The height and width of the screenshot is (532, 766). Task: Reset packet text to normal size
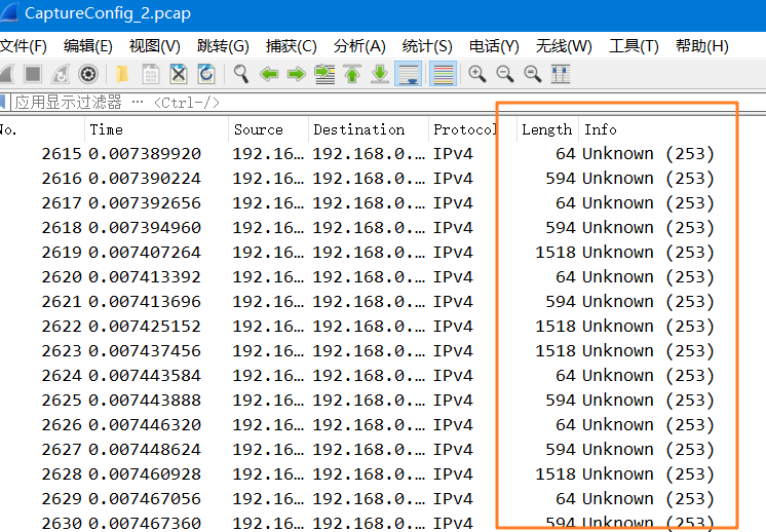pyautogui.click(x=533, y=74)
